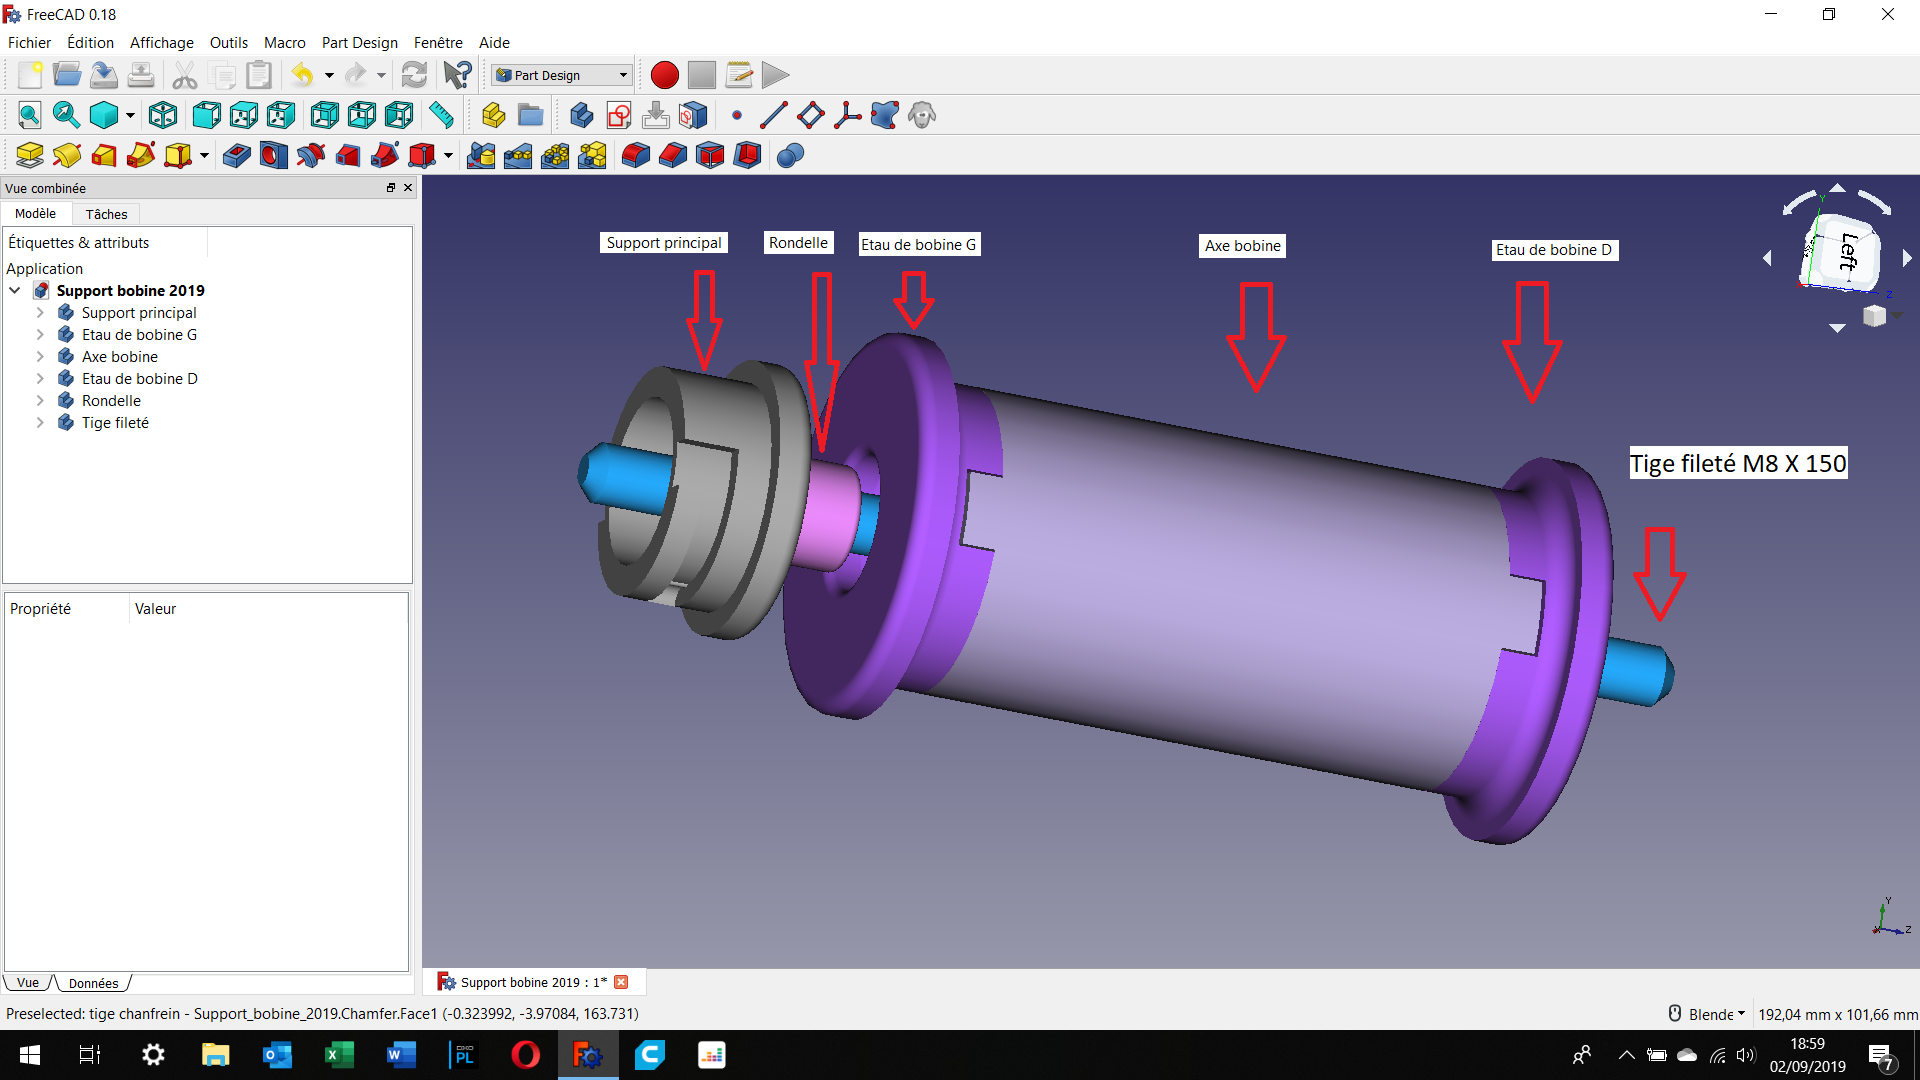Switch to the Top view cube icon
This screenshot has width=1920, height=1080.
[x=244, y=115]
